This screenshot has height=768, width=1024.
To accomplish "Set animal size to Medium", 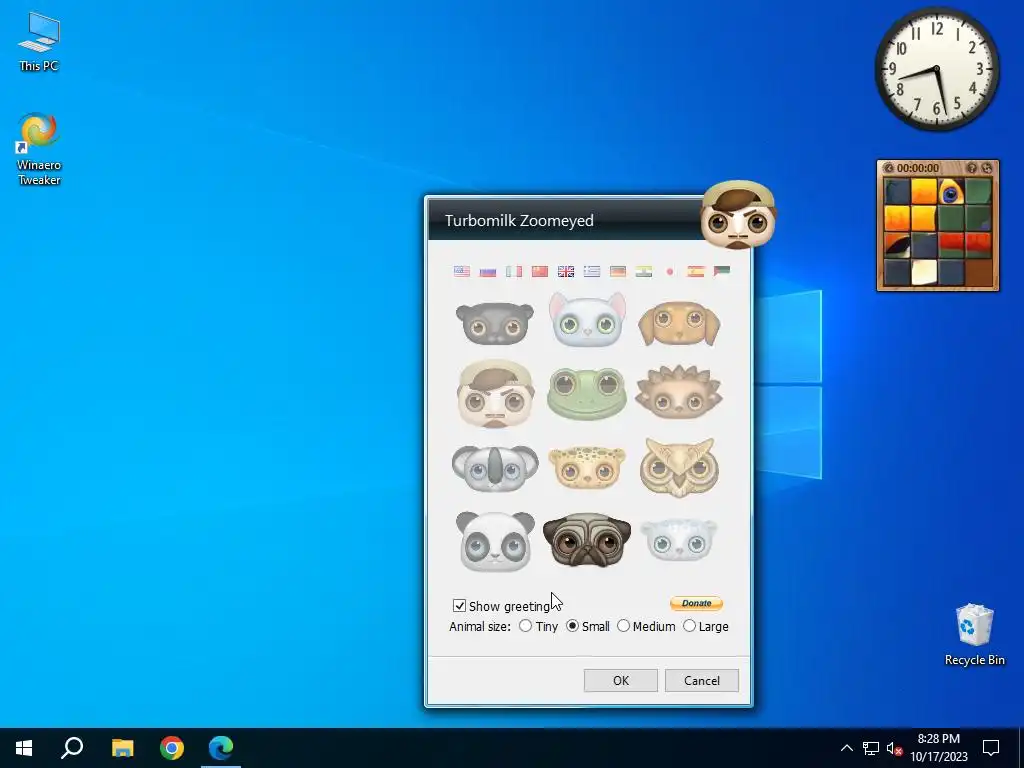I will tap(623, 626).
